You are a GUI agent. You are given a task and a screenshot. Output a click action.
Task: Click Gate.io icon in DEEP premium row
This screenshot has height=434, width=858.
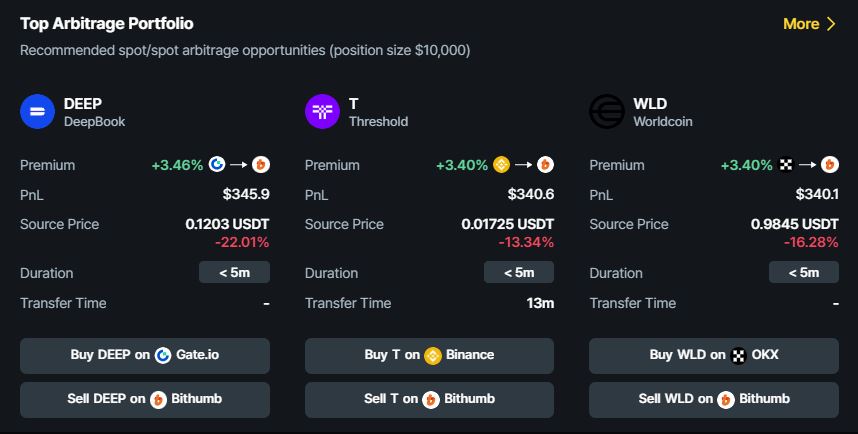pos(217,164)
